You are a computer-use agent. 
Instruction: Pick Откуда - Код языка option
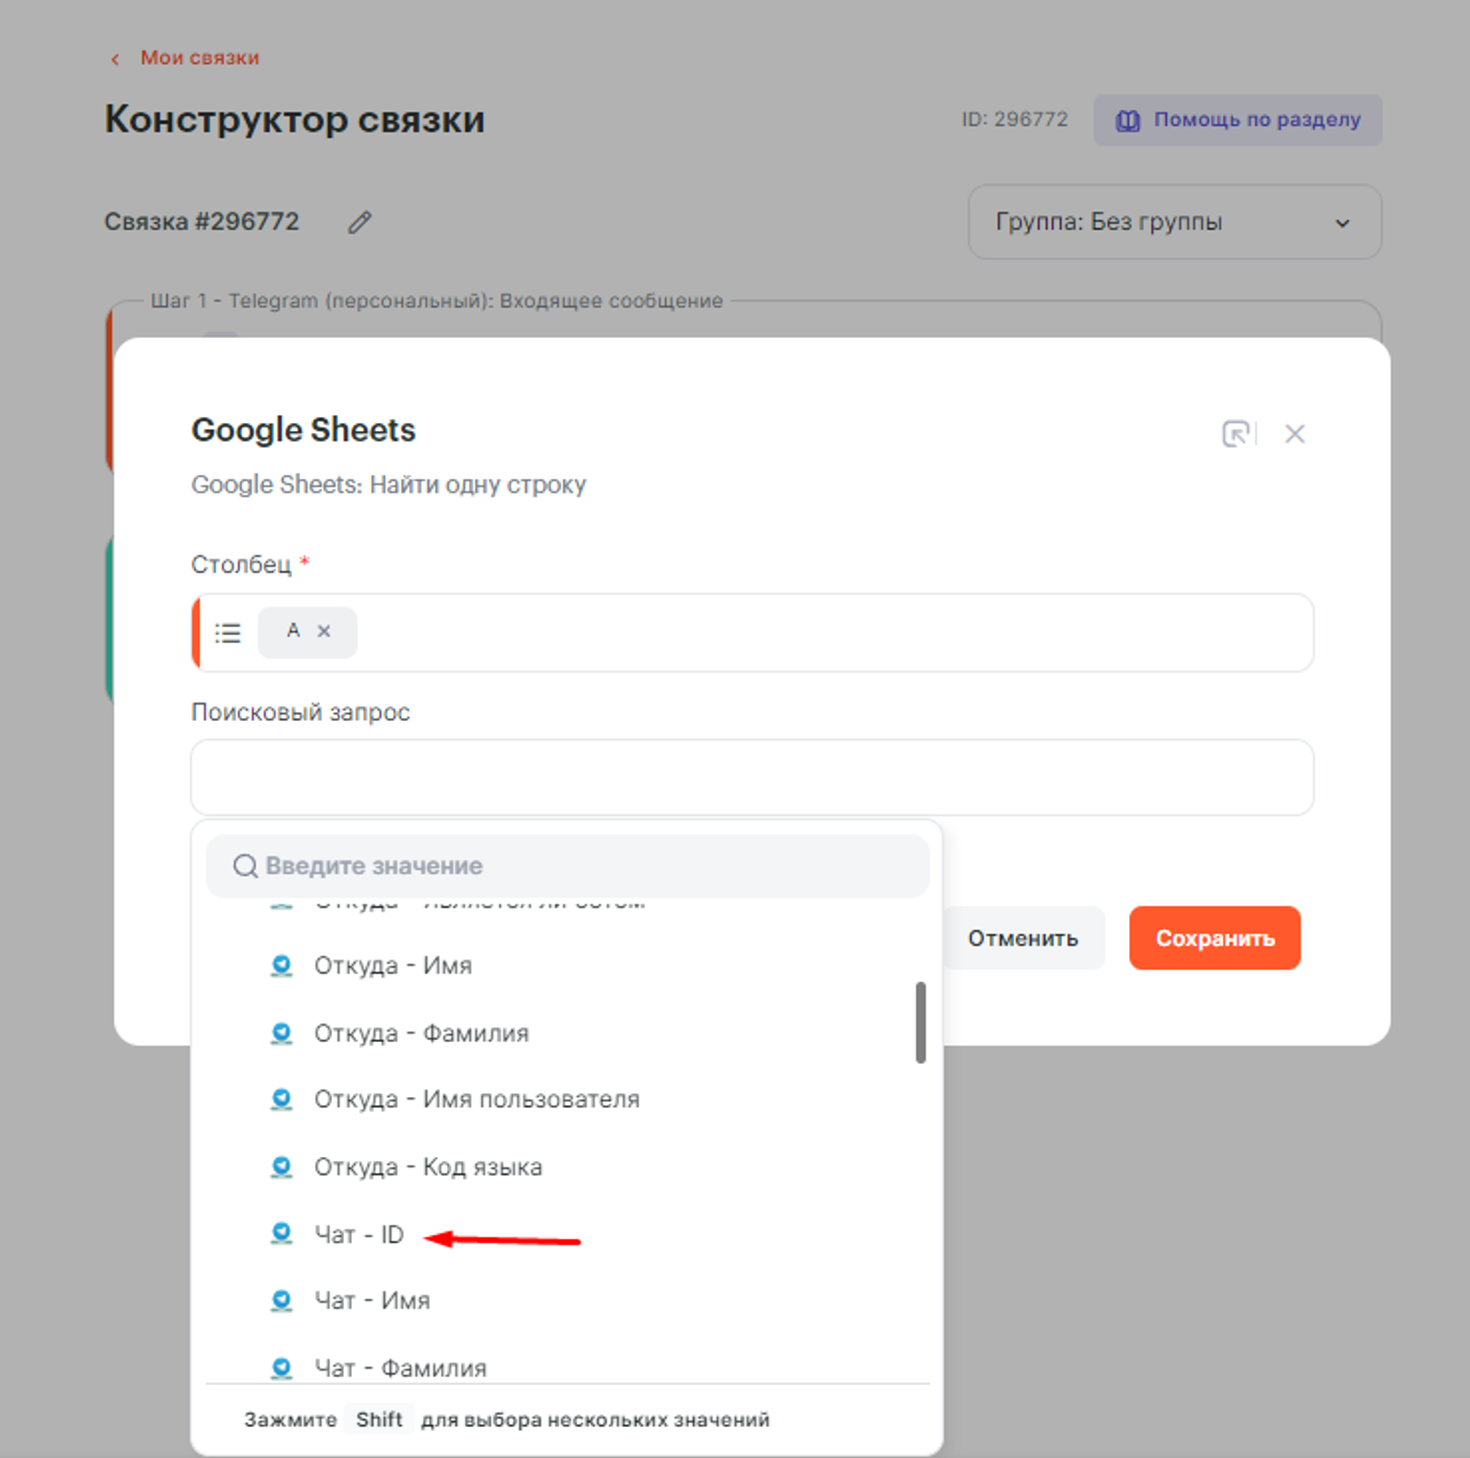(x=428, y=1167)
